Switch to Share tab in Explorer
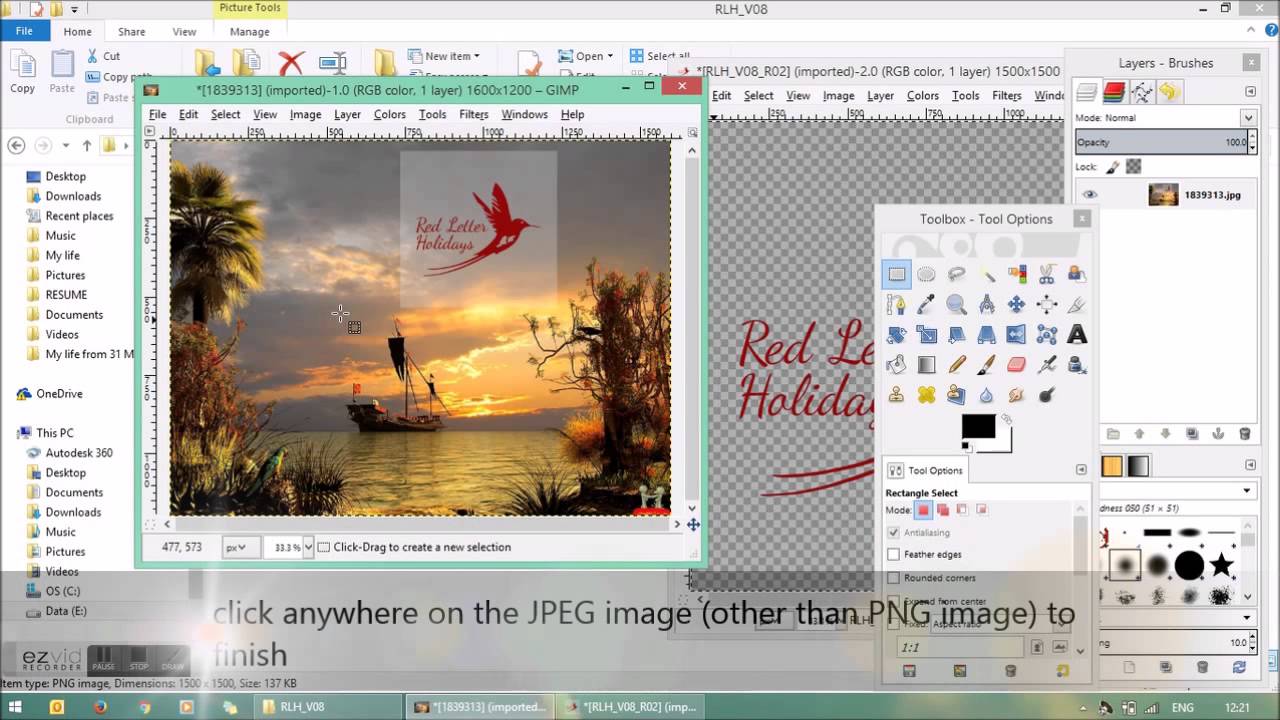Viewport: 1280px width, 720px height. tap(131, 32)
